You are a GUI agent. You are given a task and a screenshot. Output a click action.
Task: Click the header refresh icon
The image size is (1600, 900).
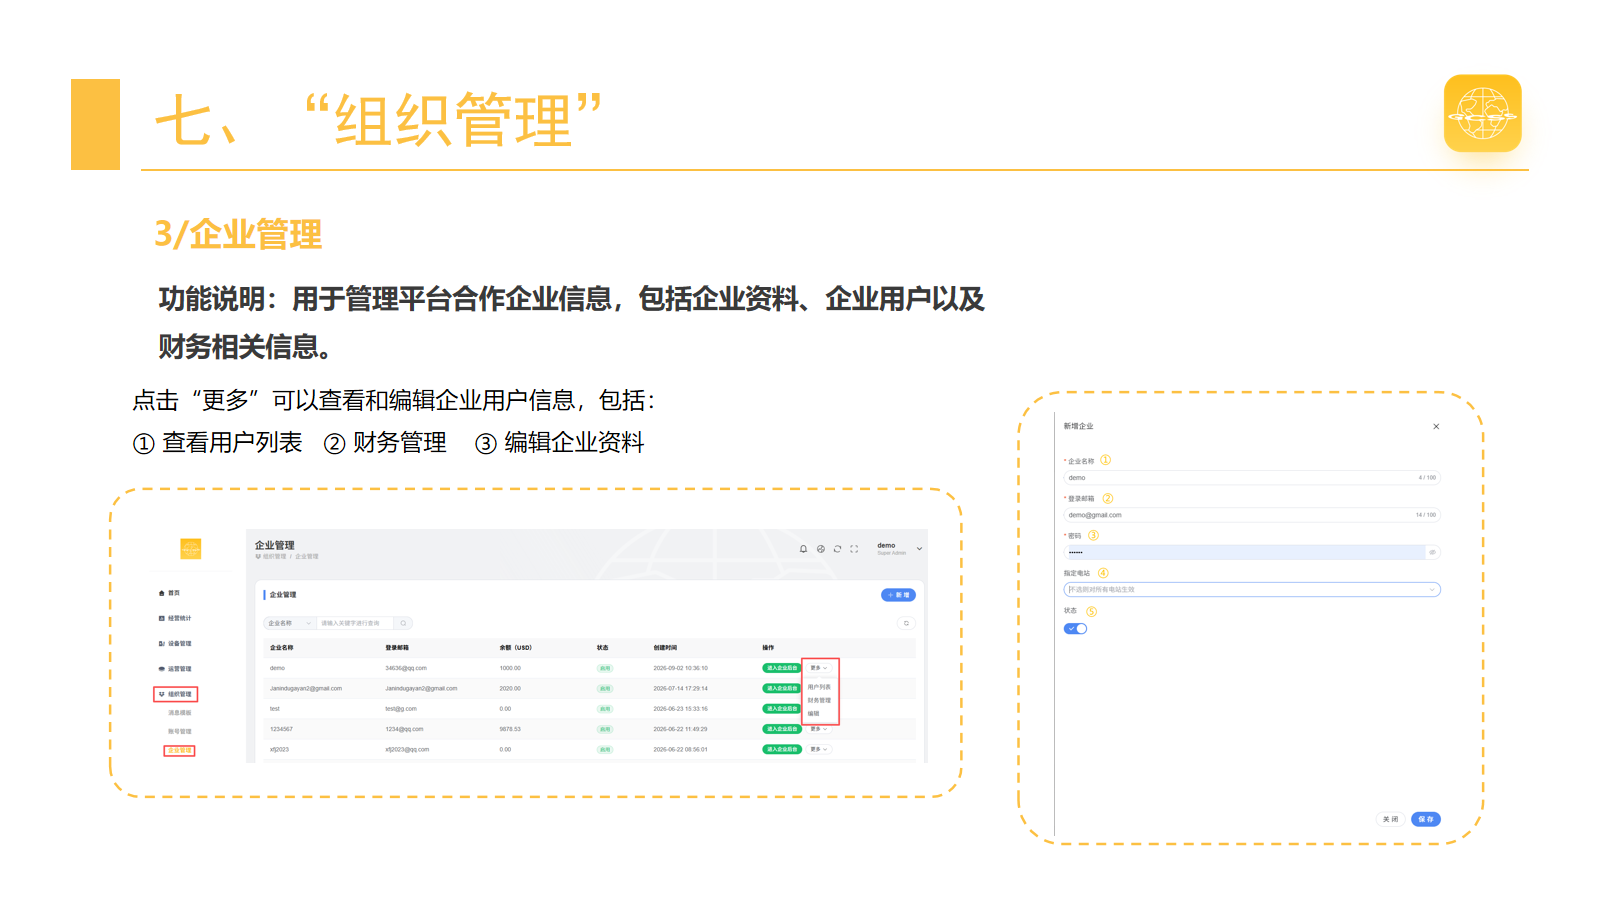coord(838,549)
